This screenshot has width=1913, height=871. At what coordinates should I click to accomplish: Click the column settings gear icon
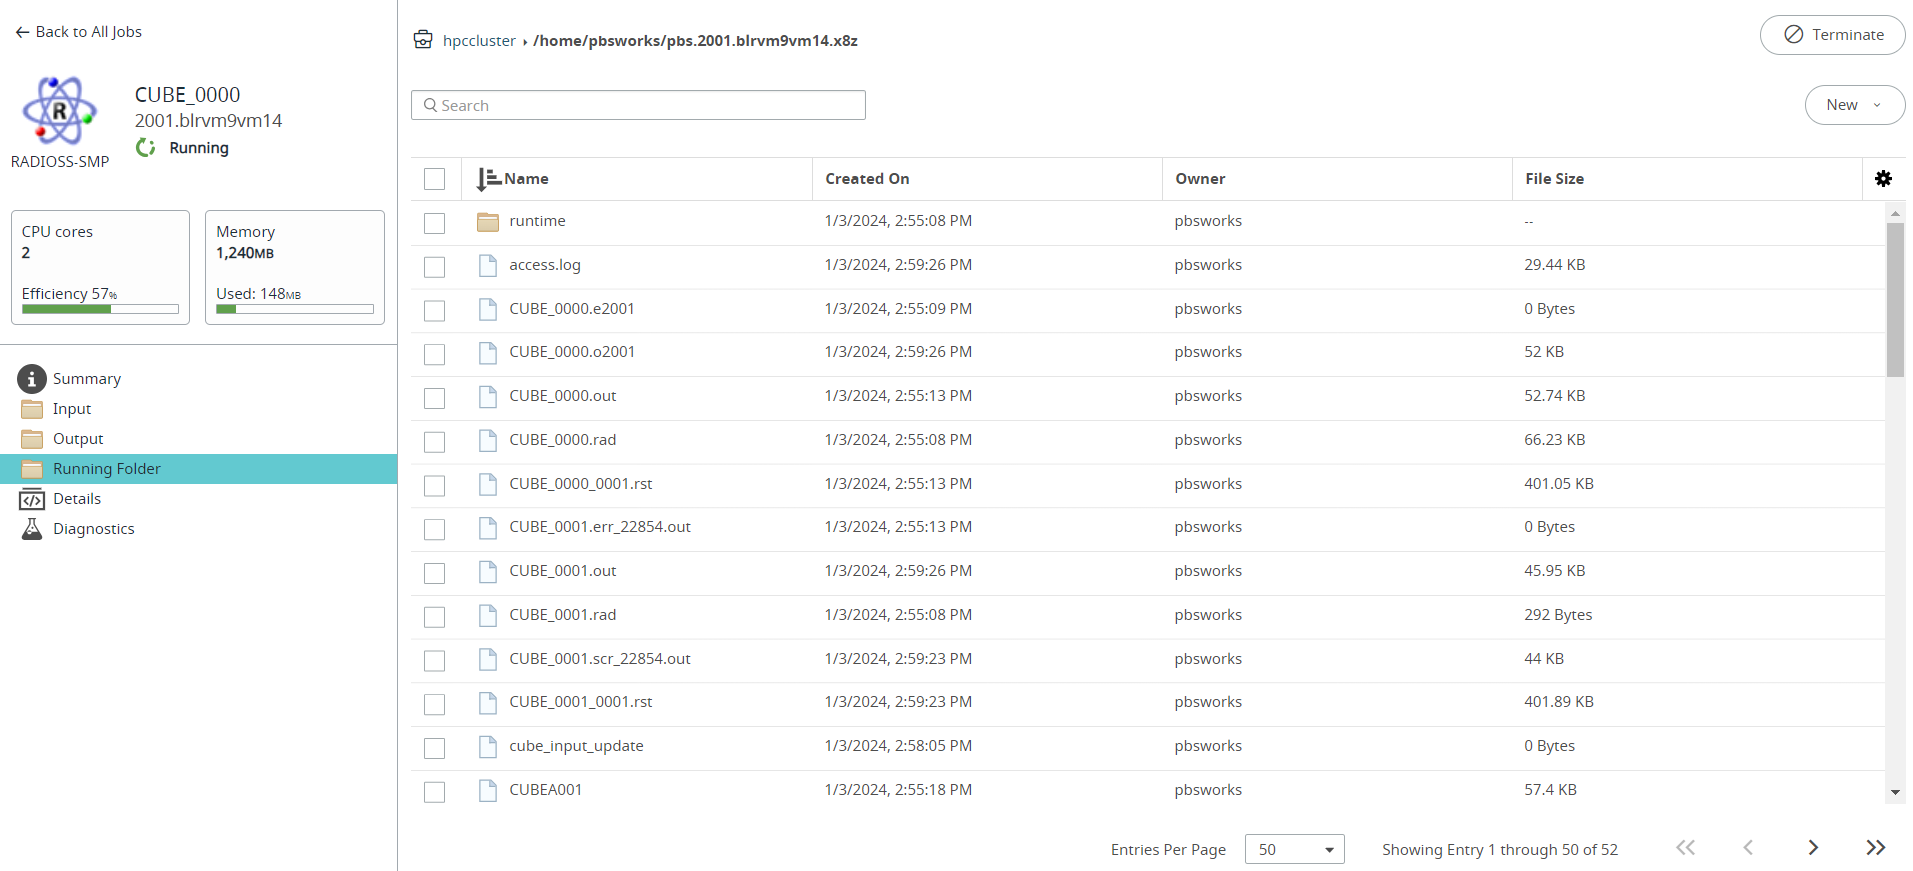tap(1883, 179)
